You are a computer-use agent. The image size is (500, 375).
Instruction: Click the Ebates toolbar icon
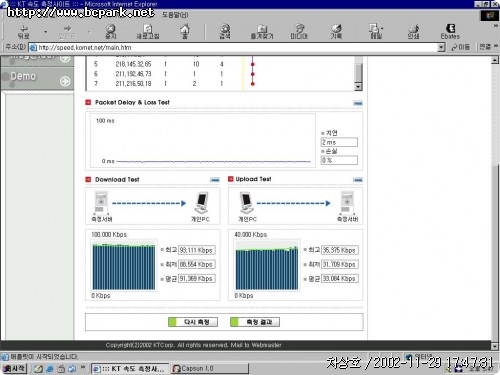pos(450,32)
